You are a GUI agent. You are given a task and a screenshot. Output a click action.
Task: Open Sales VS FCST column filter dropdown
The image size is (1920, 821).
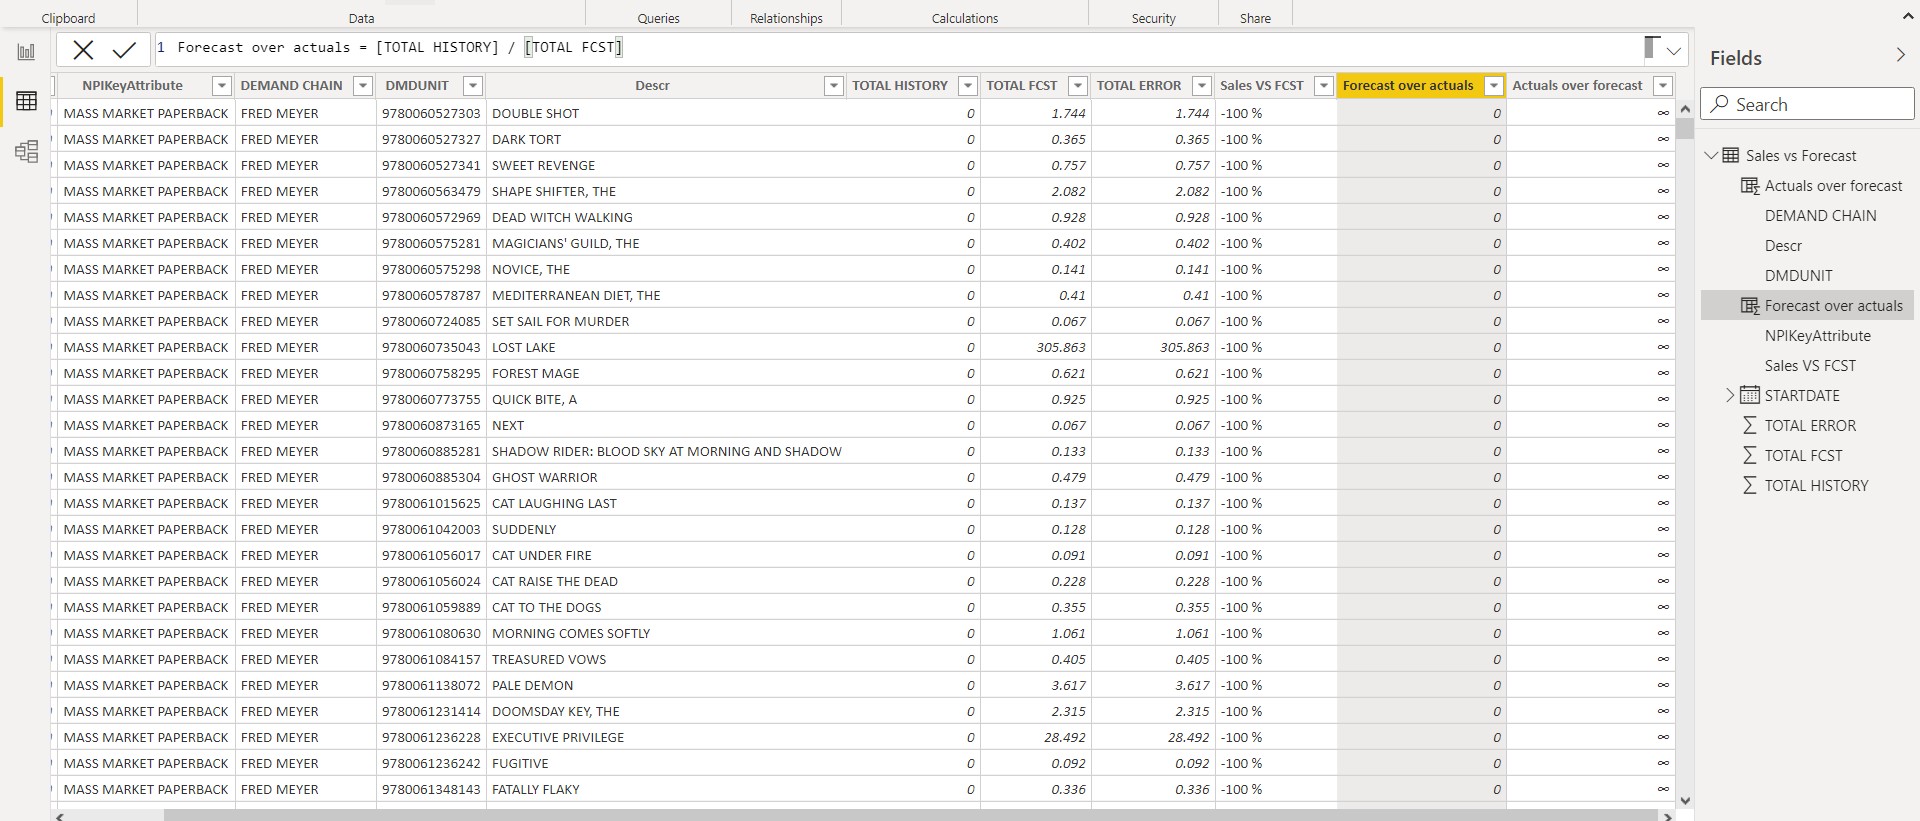coord(1323,86)
